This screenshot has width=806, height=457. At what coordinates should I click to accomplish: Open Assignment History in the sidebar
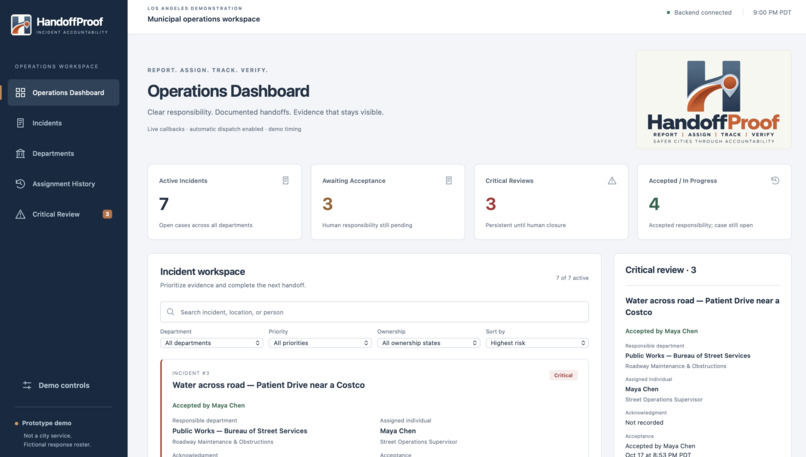(x=63, y=184)
